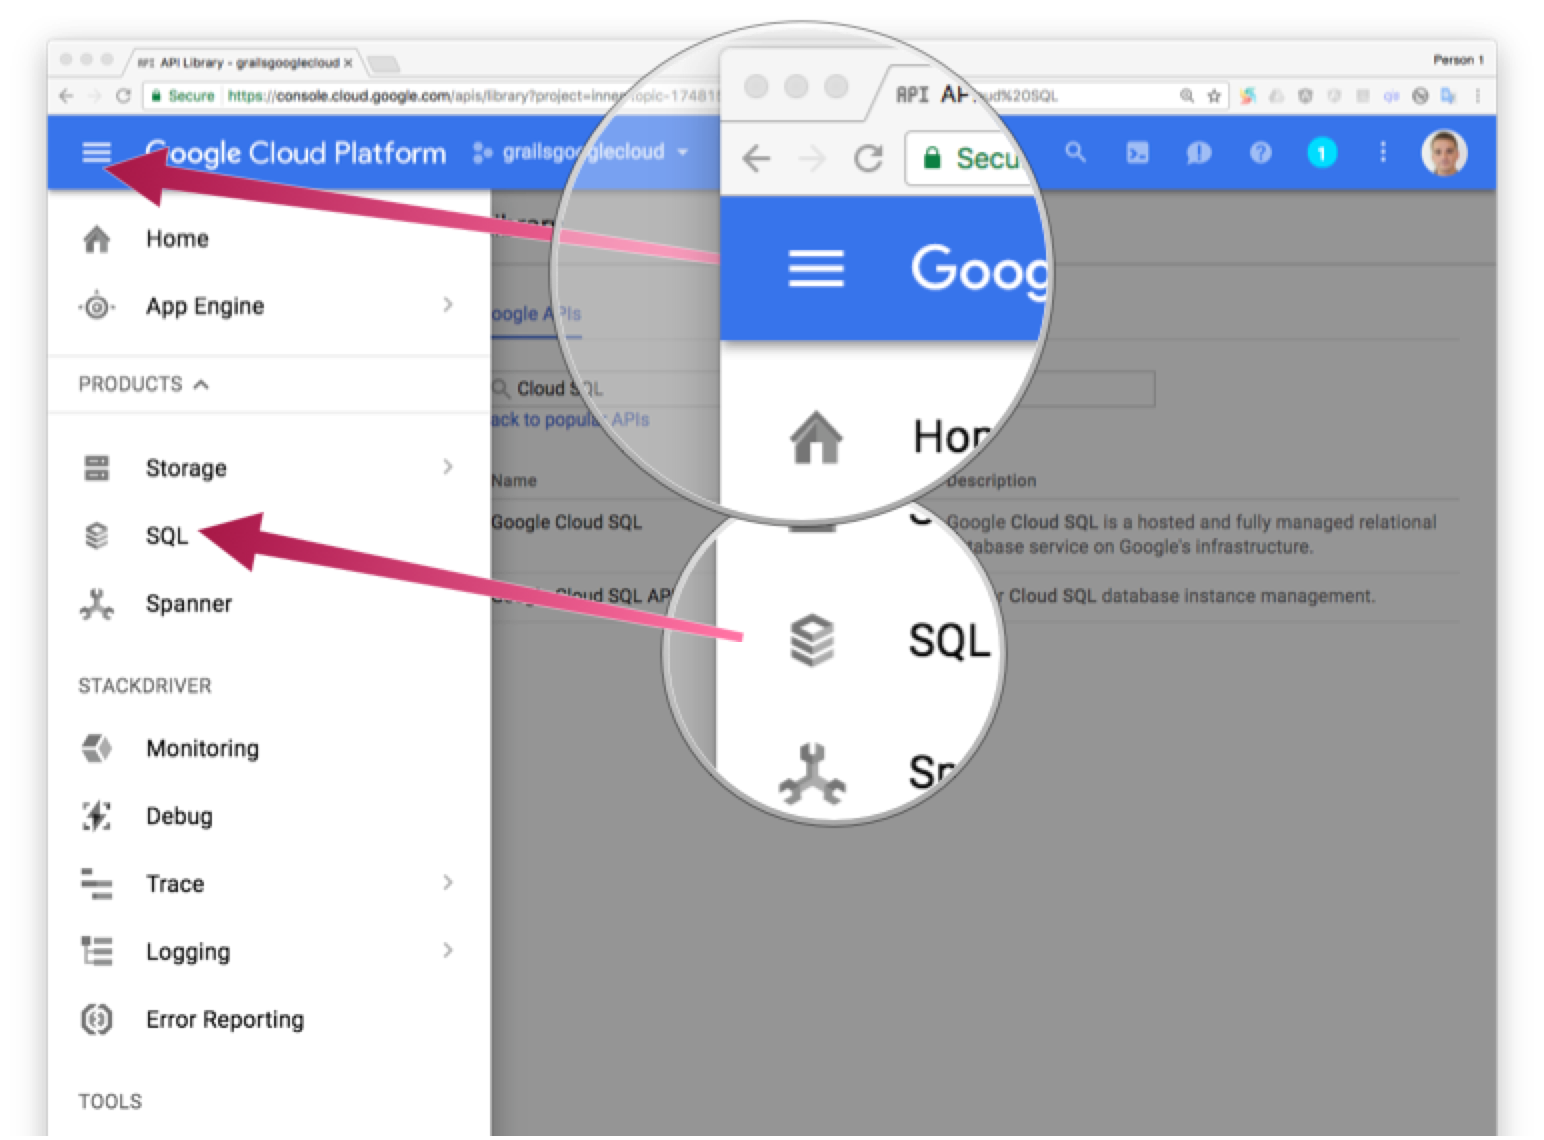Click the Logging icon
The height and width of the screenshot is (1140, 1544).
pyautogui.click(x=97, y=951)
